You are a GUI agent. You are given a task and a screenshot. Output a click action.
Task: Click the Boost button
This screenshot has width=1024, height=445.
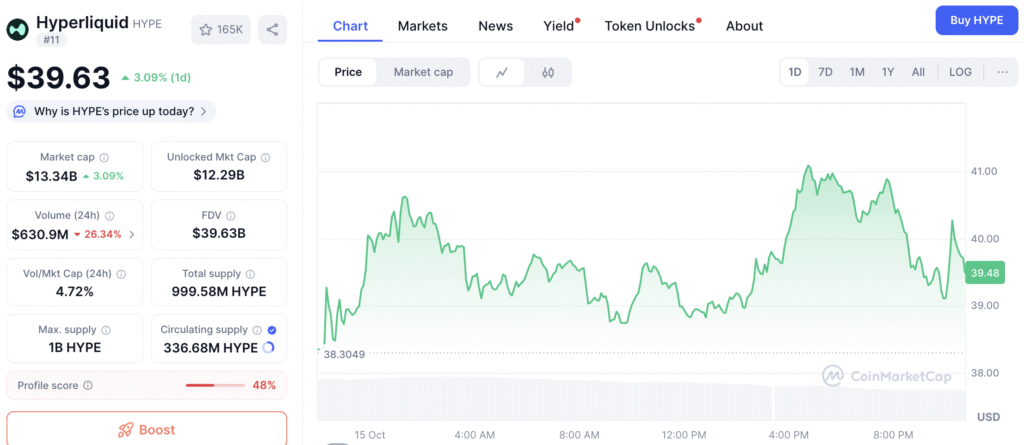point(147,429)
